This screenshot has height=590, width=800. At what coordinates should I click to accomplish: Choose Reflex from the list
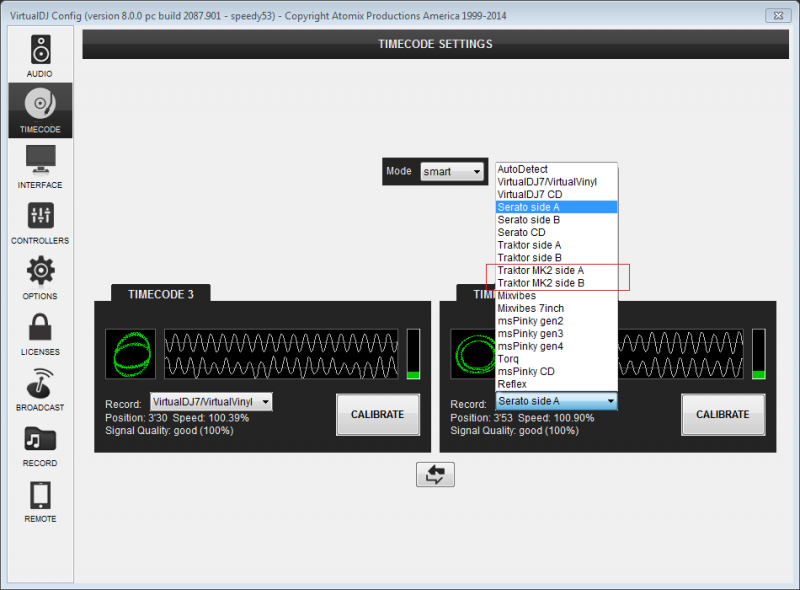pos(556,384)
